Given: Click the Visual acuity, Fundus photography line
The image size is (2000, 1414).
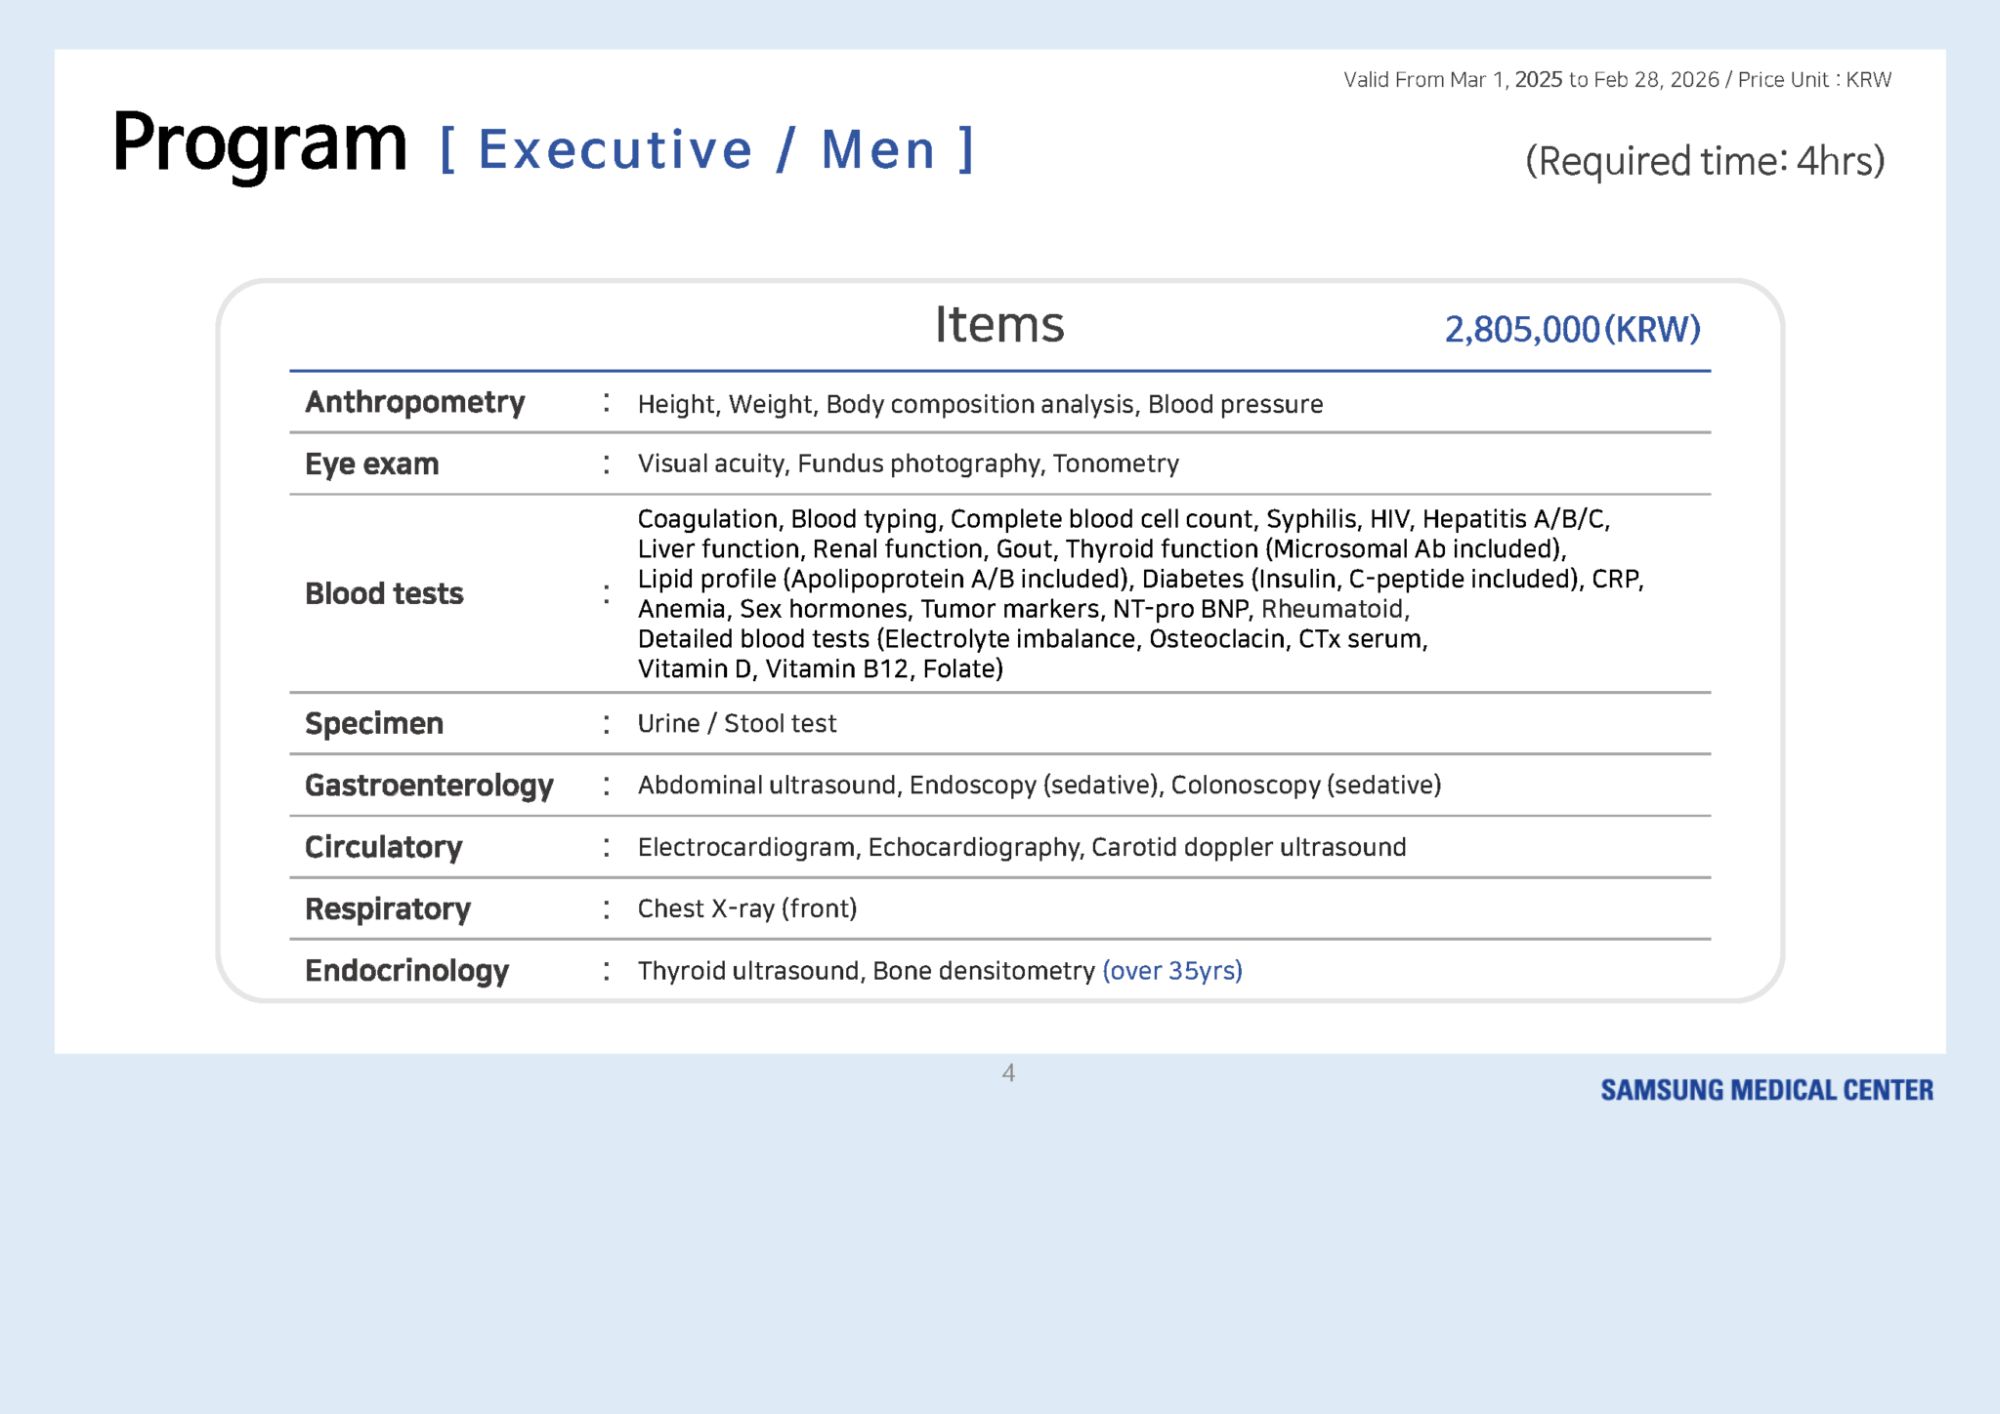Looking at the screenshot, I should tap(907, 464).
